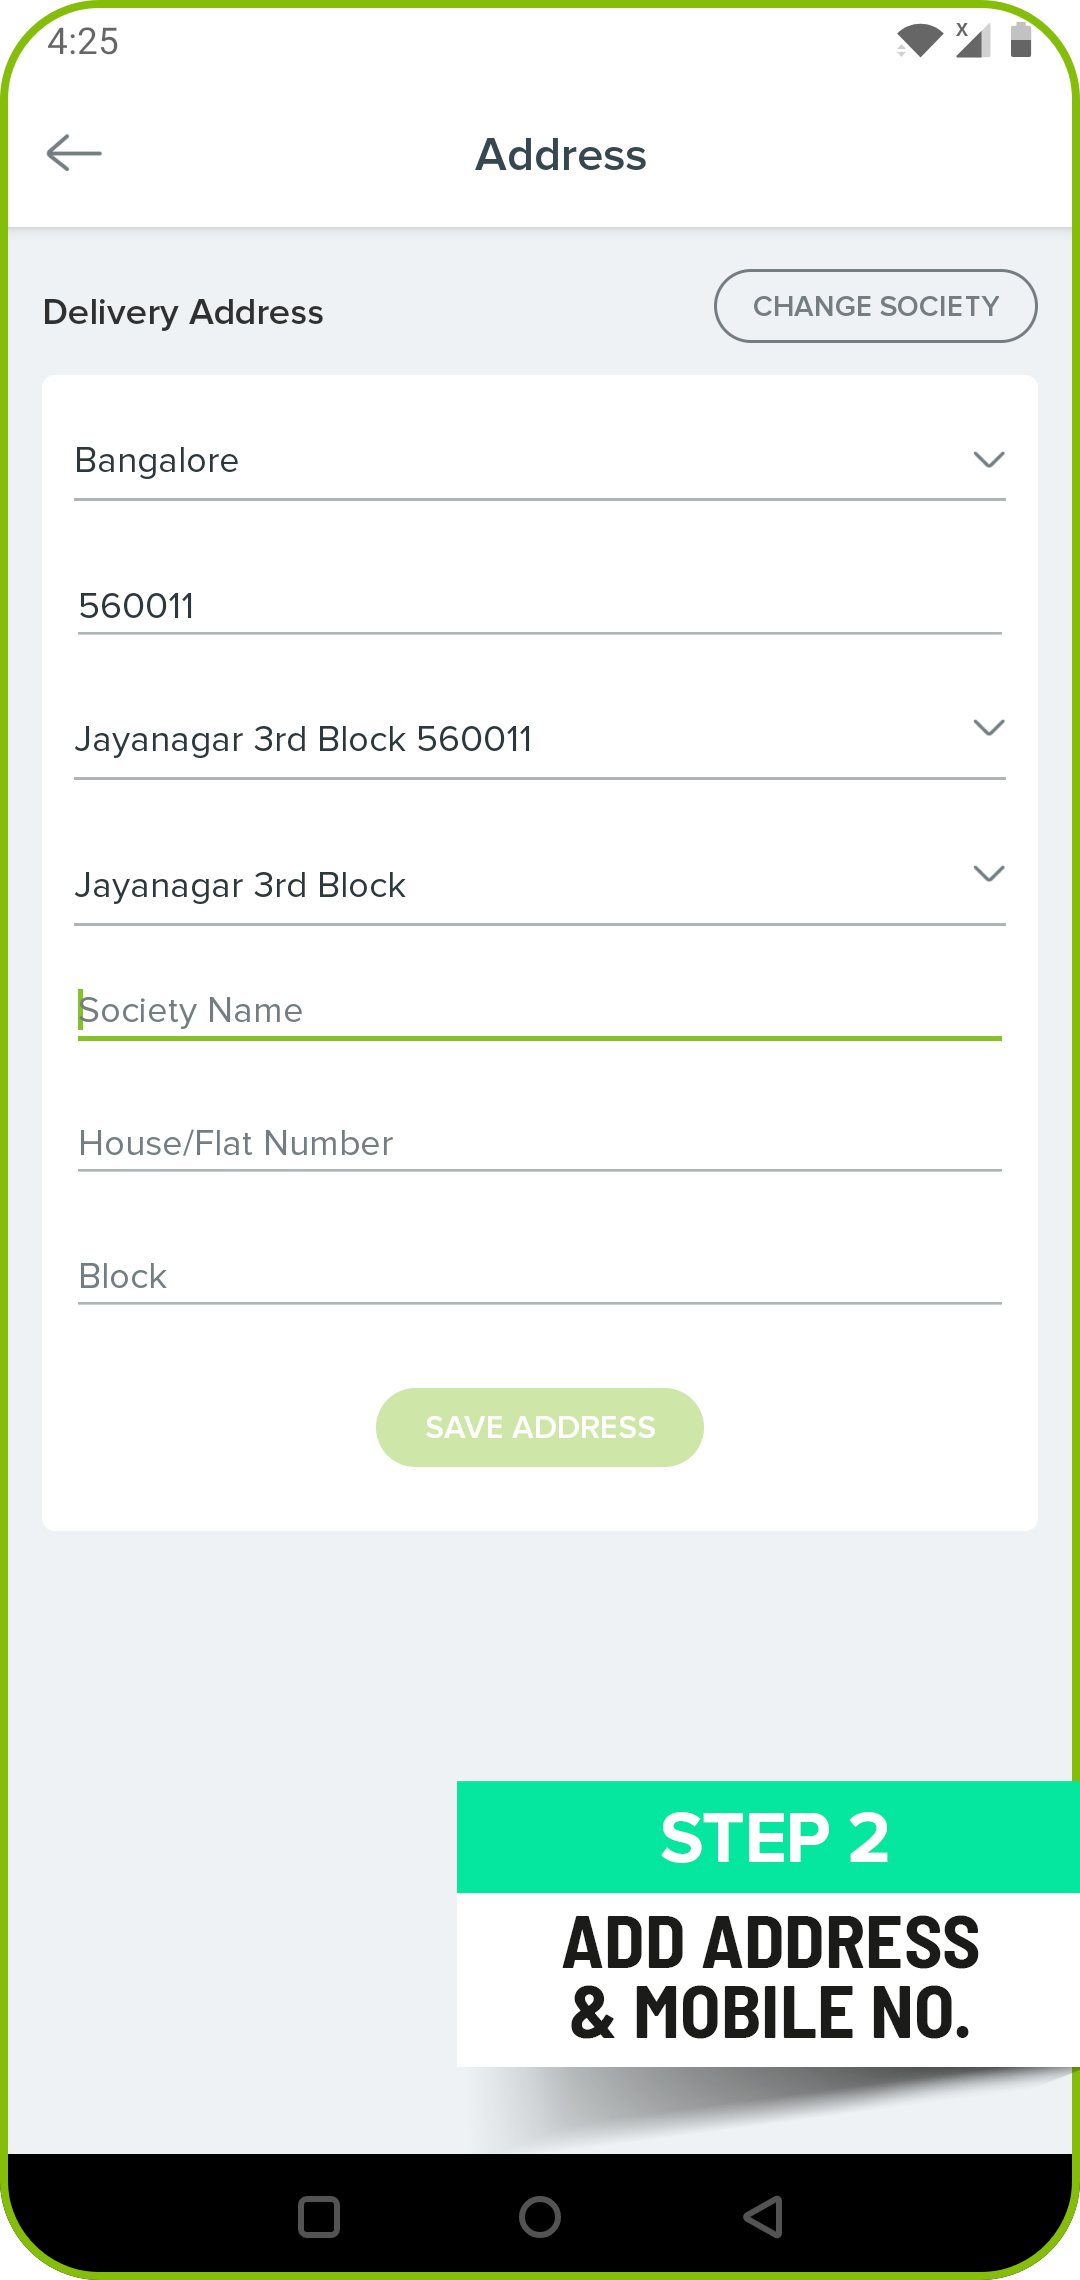This screenshot has width=1080, height=2280.
Task: Tap the Android home circle button
Action: tap(540, 2217)
